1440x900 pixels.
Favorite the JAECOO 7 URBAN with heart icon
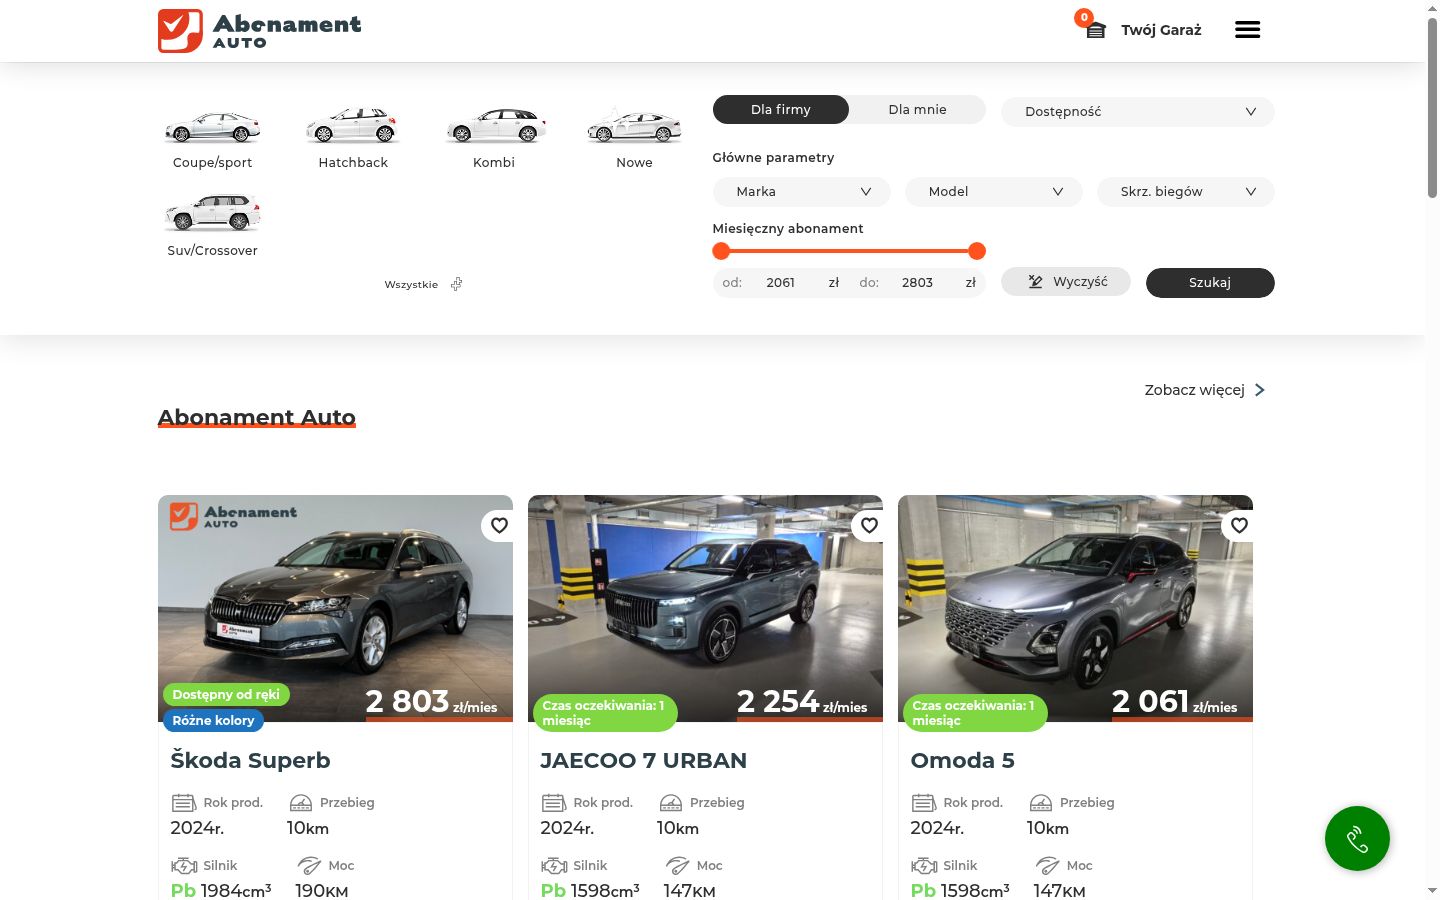click(x=869, y=525)
